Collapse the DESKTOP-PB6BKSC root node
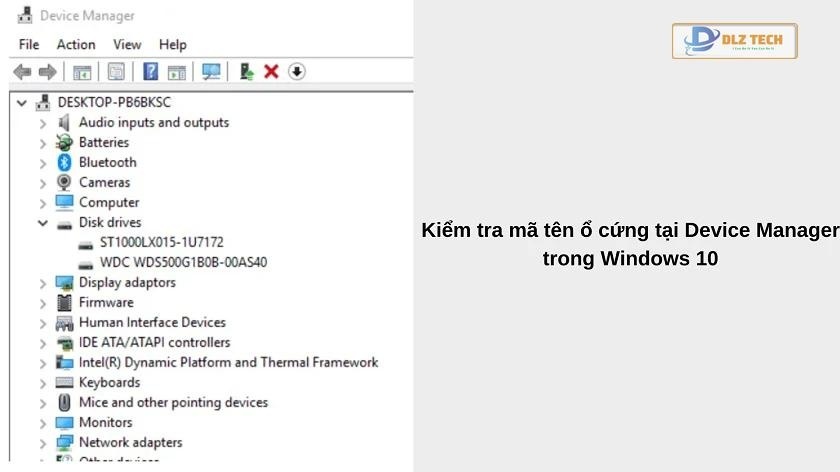 [x=21, y=103]
